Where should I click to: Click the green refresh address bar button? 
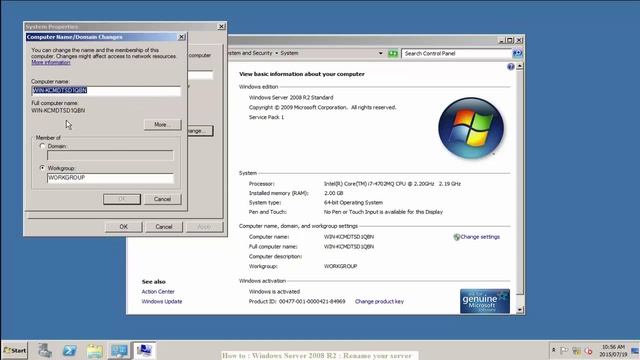click(393, 53)
